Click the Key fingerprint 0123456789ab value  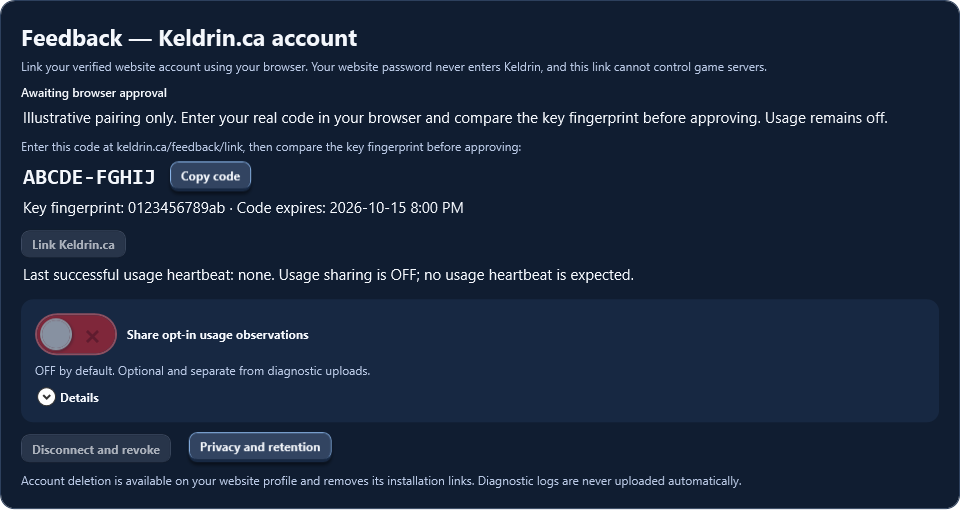click(x=176, y=208)
